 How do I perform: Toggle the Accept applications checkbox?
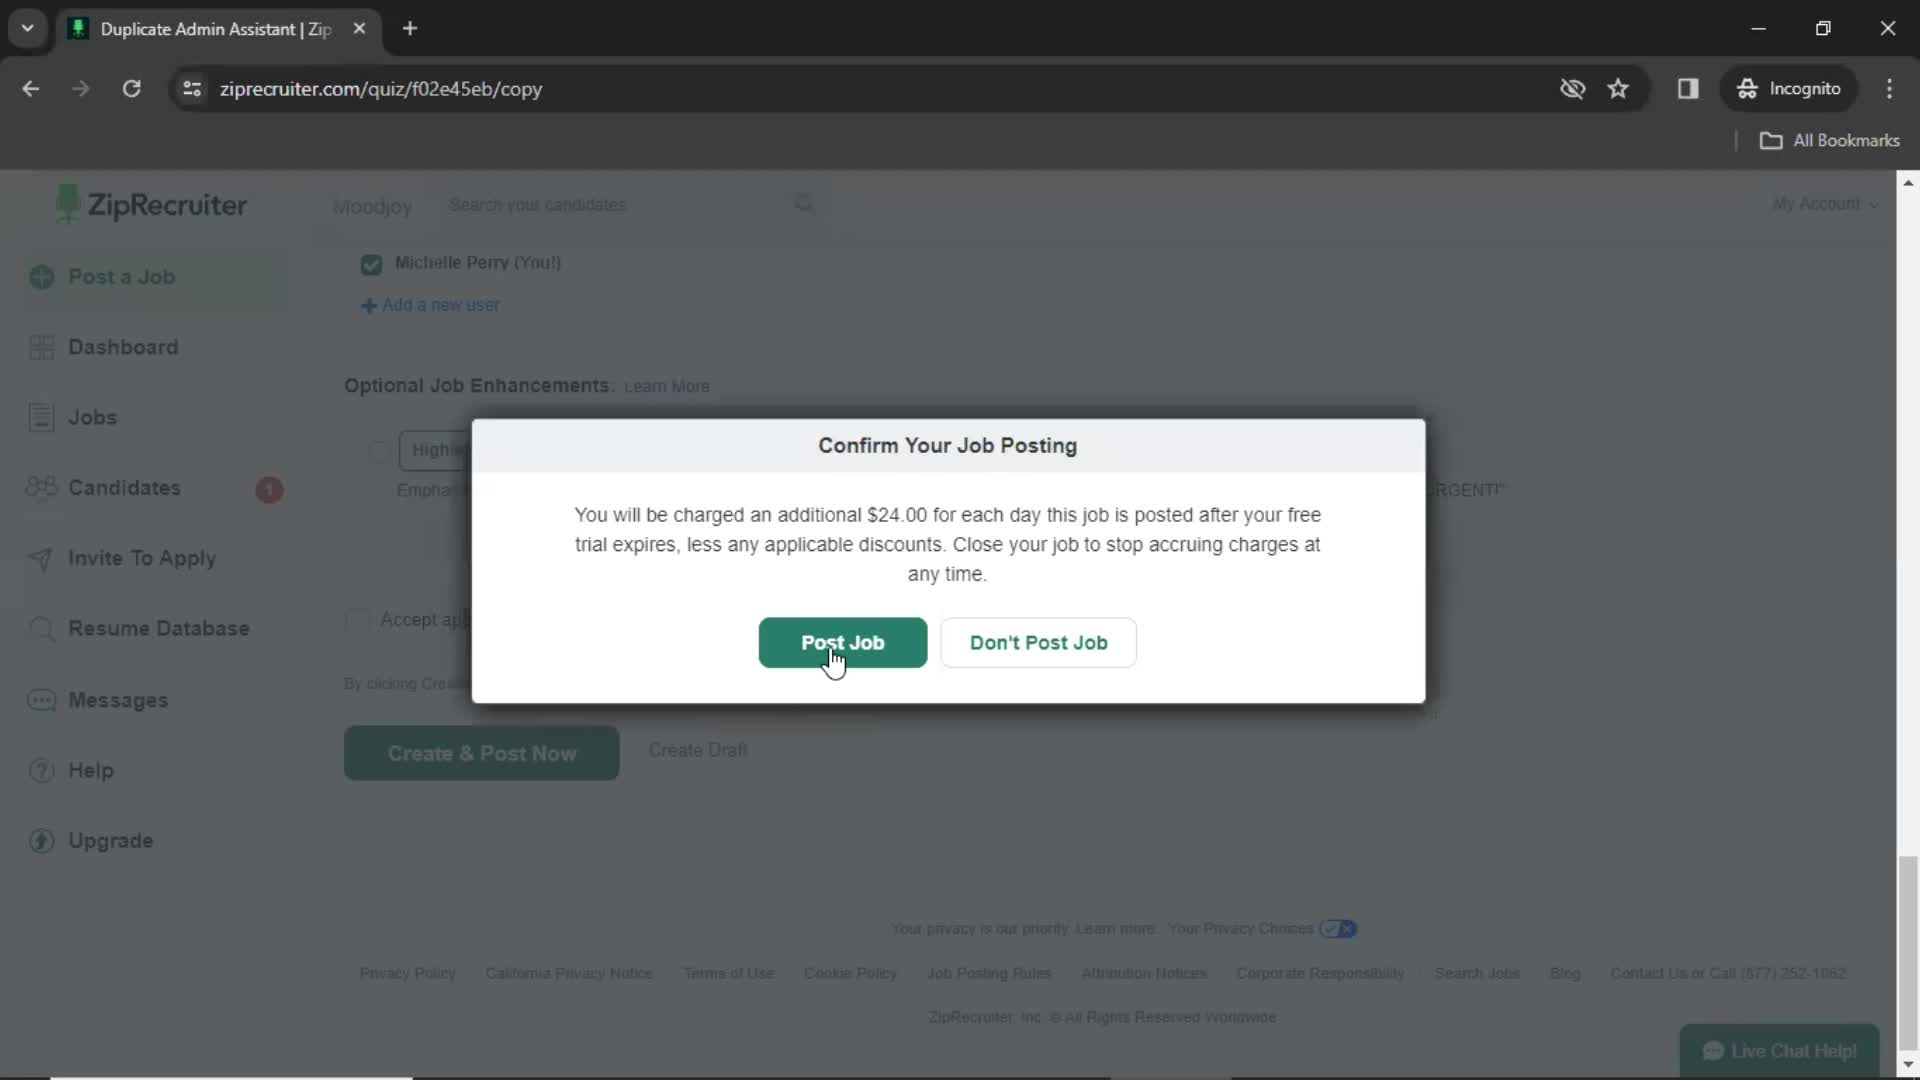356,621
